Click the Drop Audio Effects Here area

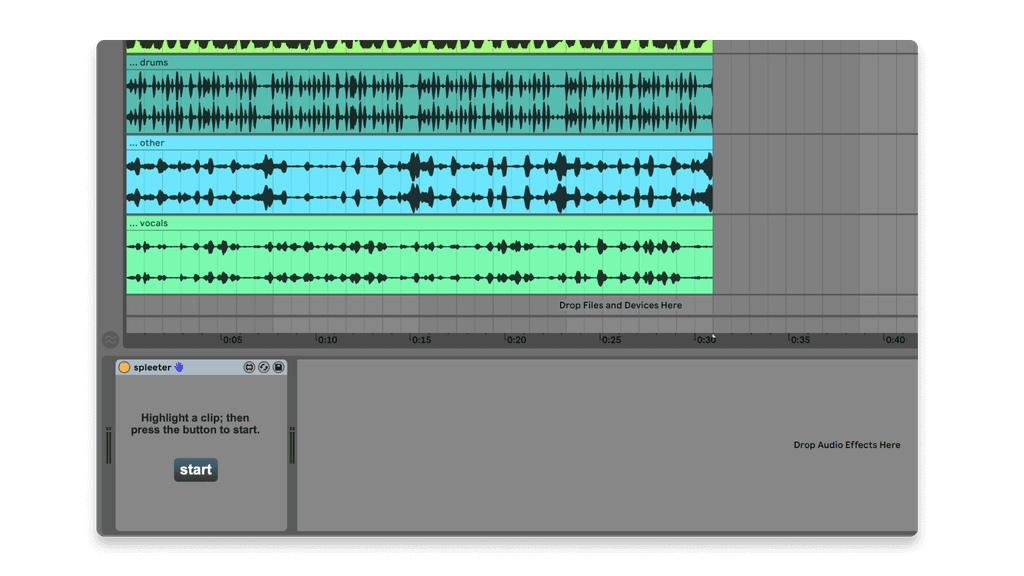(x=846, y=445)
